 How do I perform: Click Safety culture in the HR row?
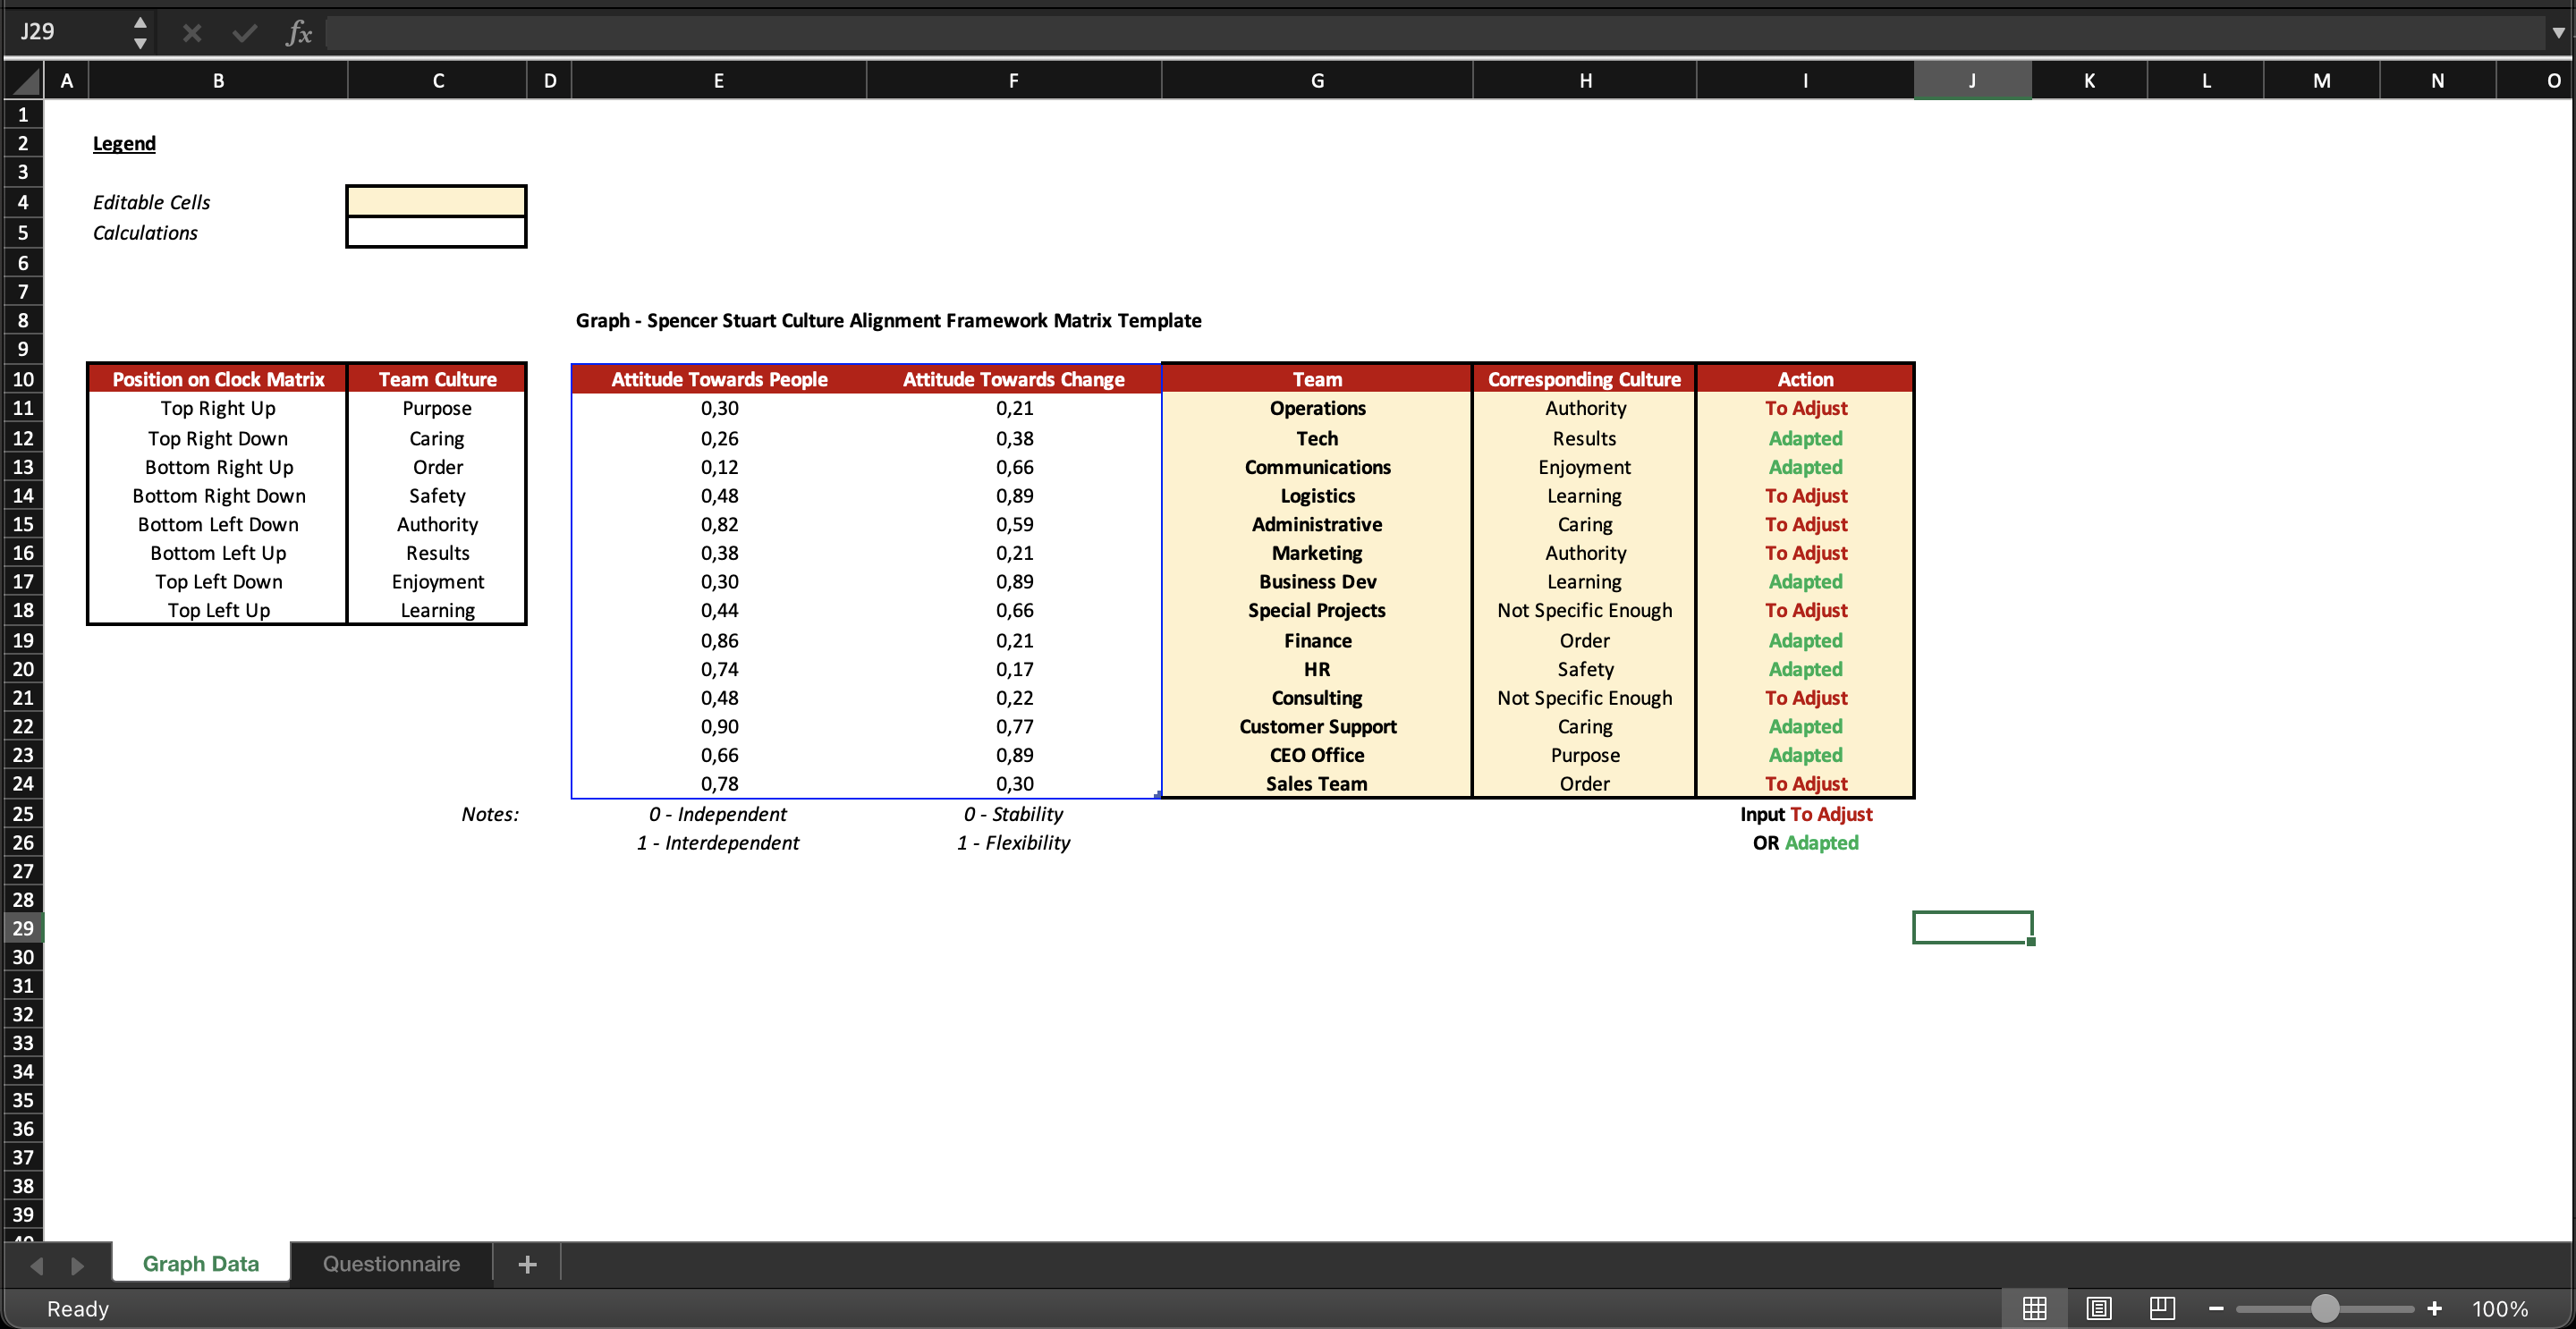tap(1584, 669)
